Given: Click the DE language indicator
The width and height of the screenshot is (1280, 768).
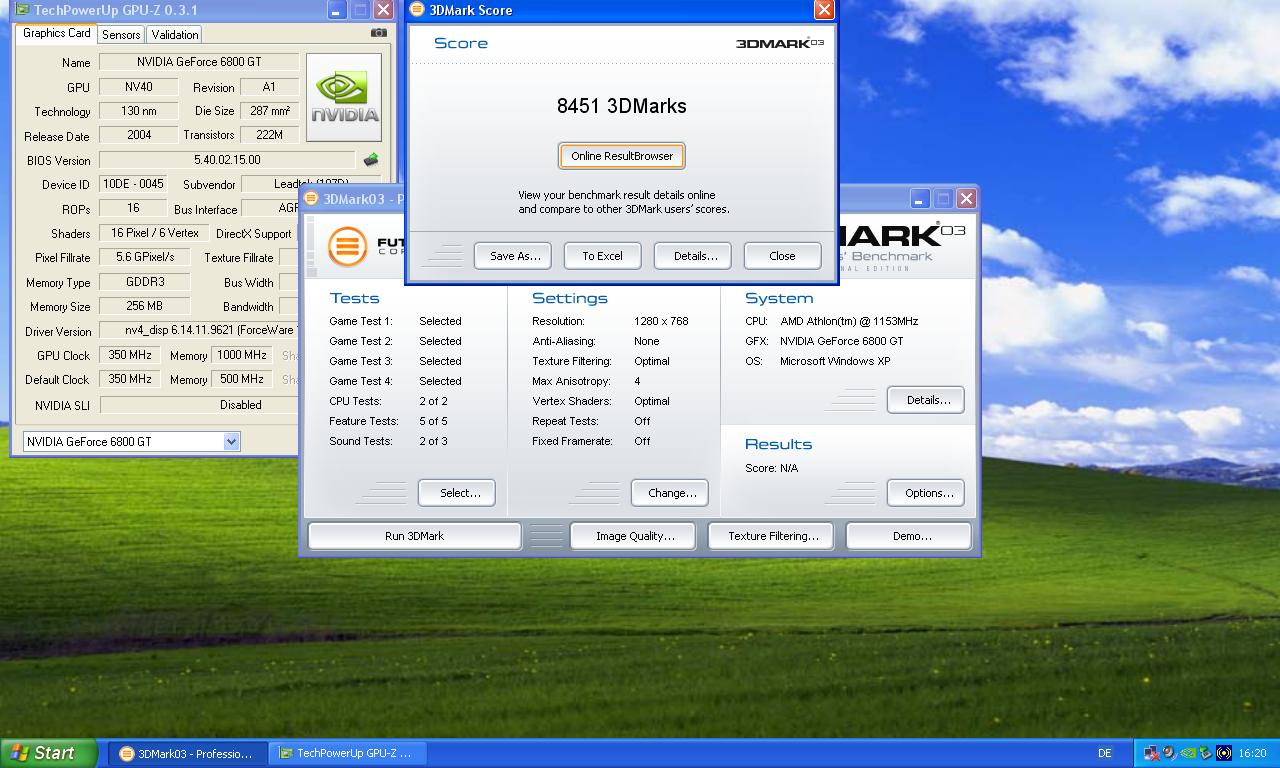Looking at the screenshot, I should [x=1105, y=753].
